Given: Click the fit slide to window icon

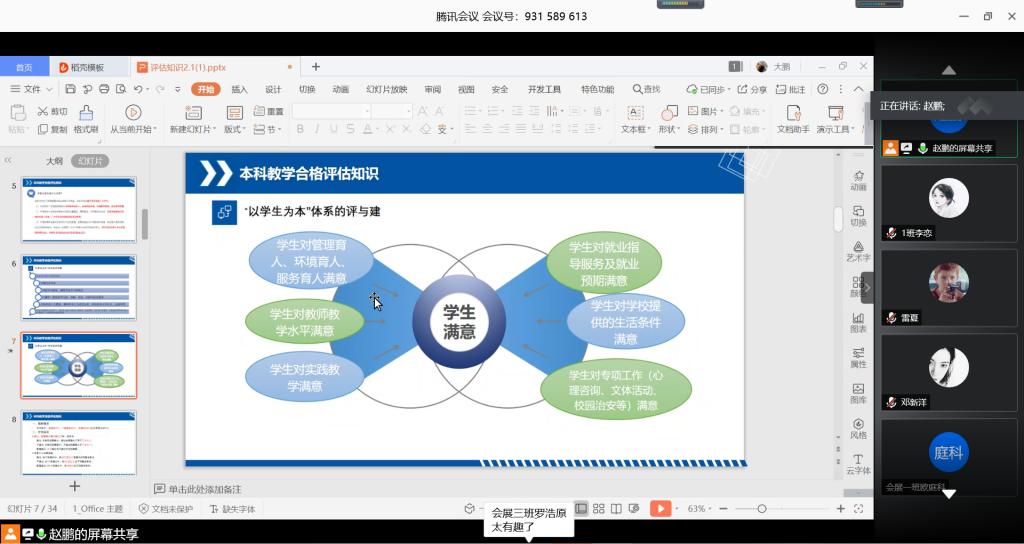Looking at the screenshot, I should (859, 509).
